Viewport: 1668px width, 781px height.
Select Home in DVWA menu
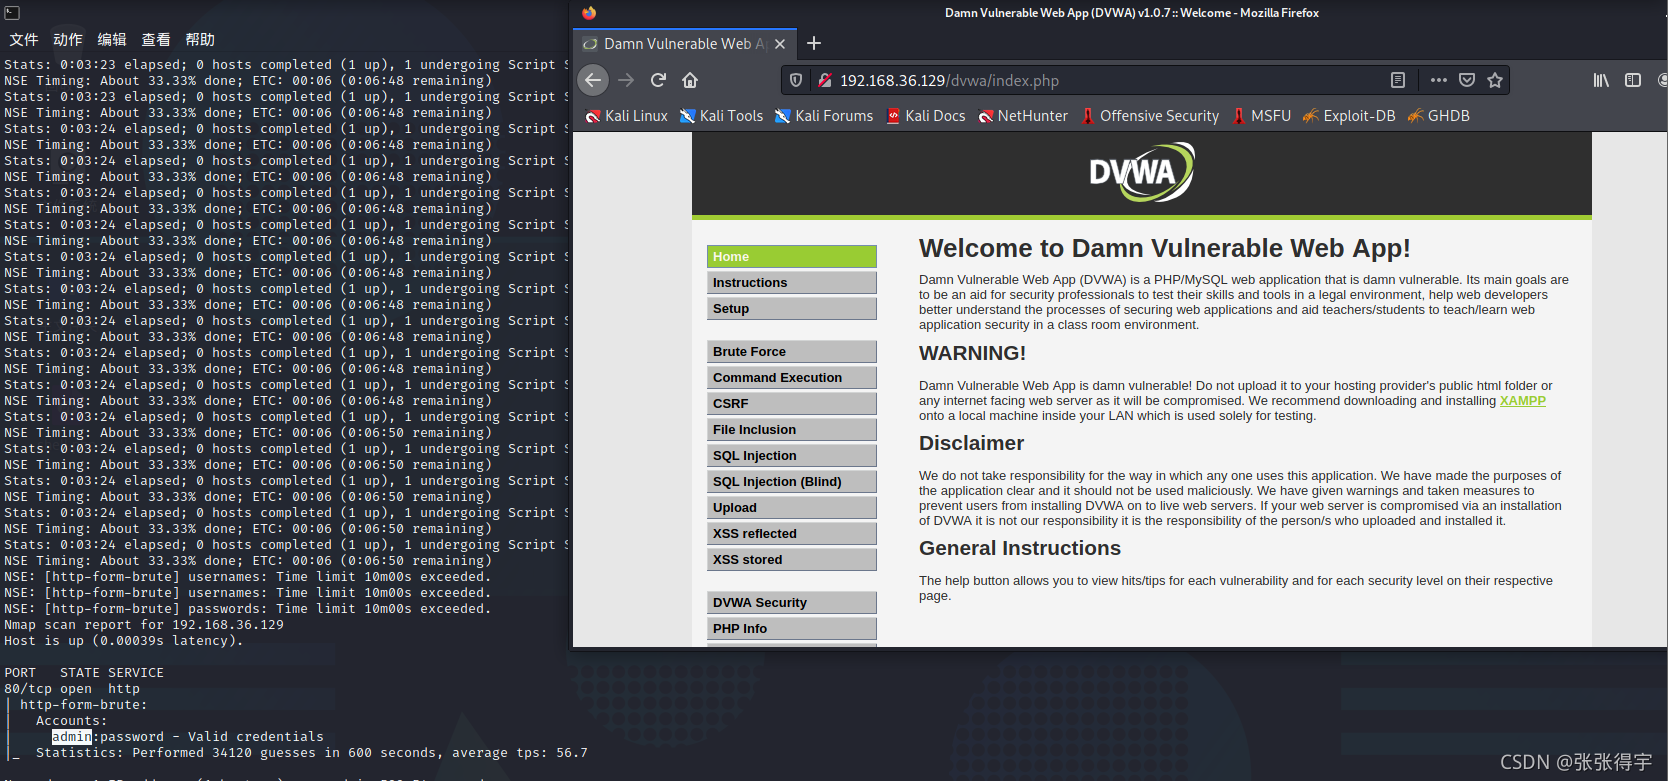[792, 257]
